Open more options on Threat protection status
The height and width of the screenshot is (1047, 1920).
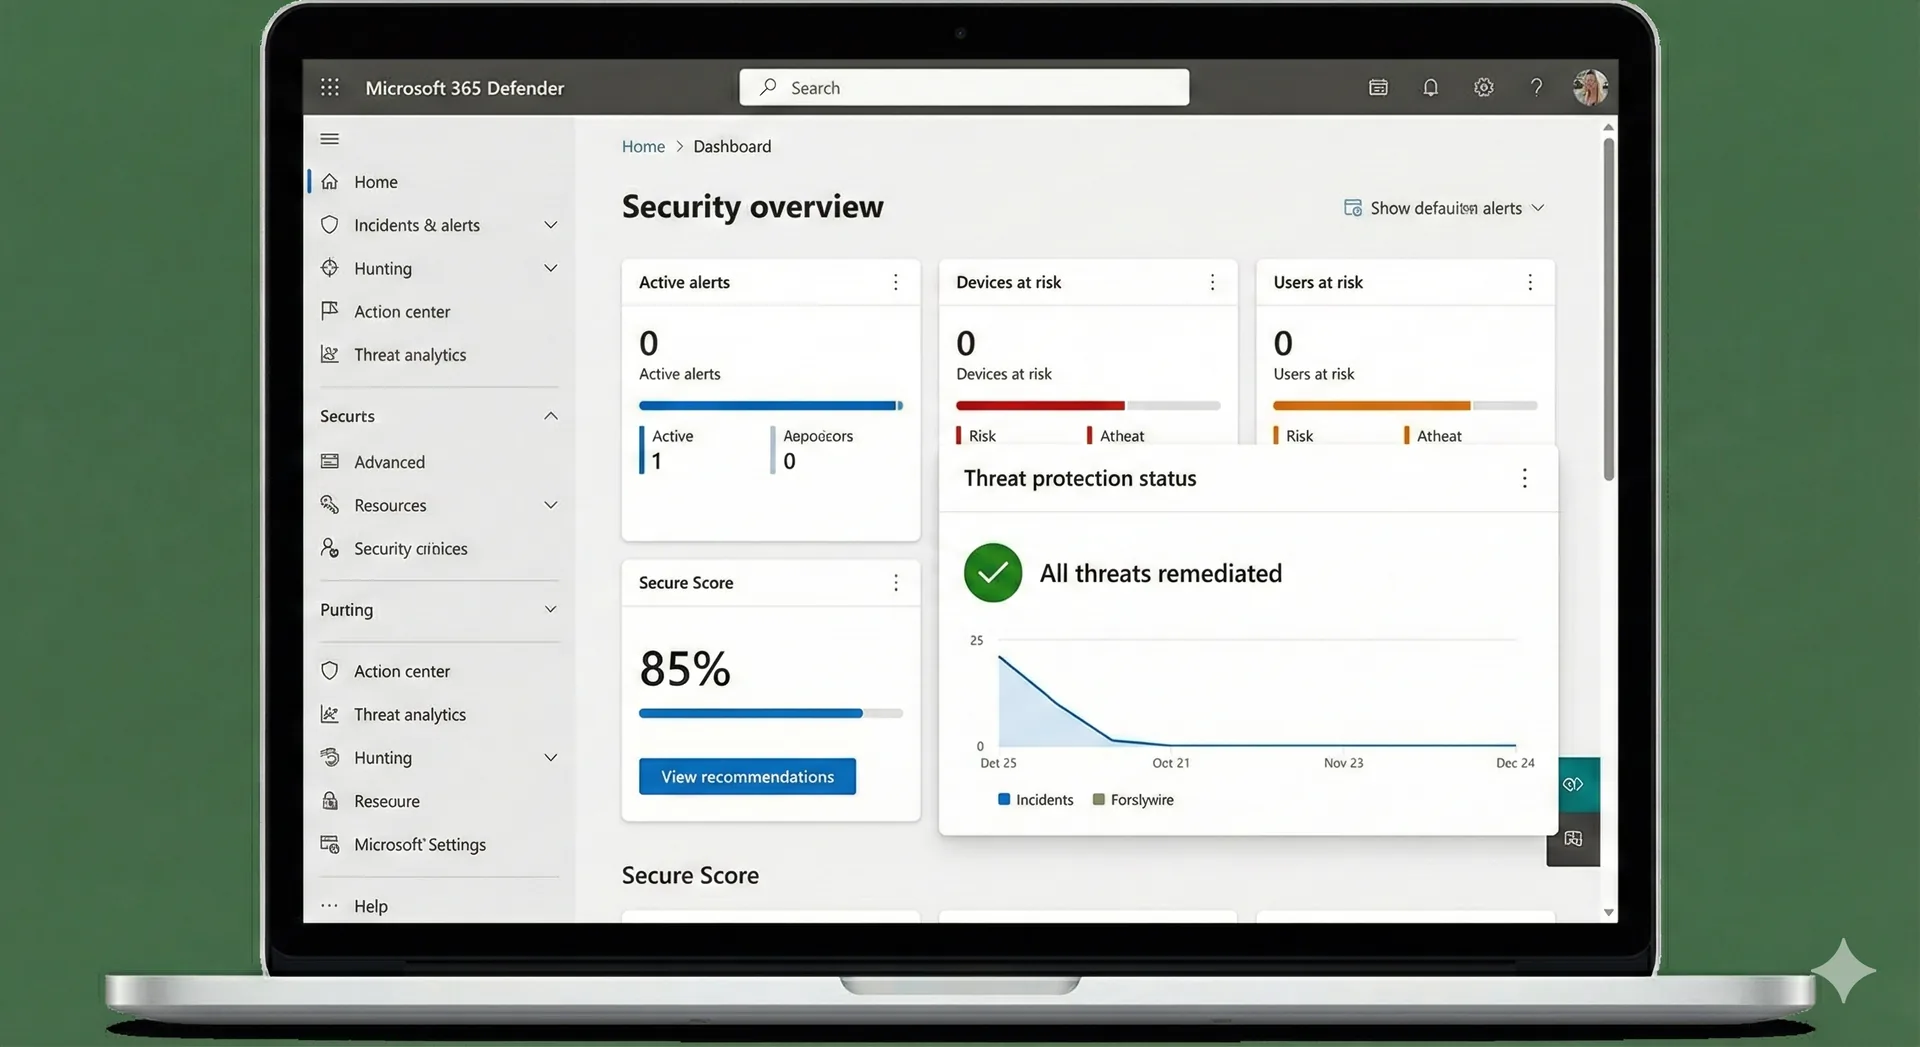pos(1524,479)
